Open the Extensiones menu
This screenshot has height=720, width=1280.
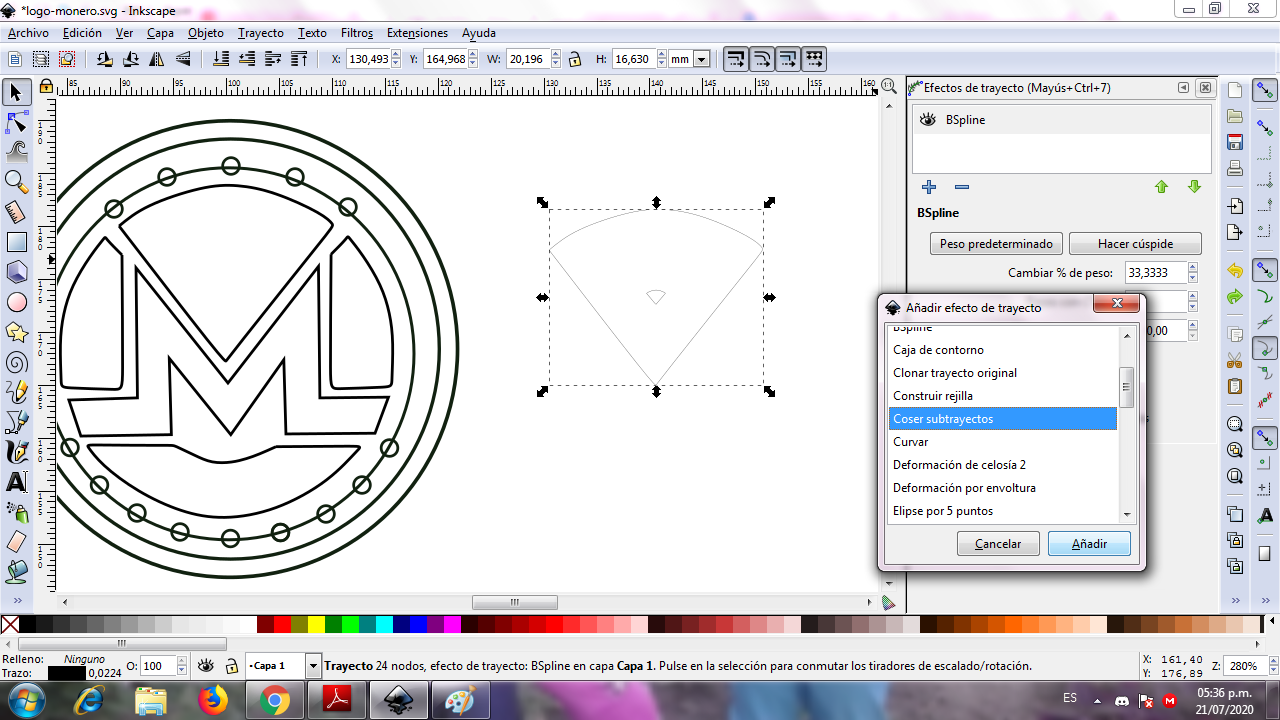coord(417,33)
